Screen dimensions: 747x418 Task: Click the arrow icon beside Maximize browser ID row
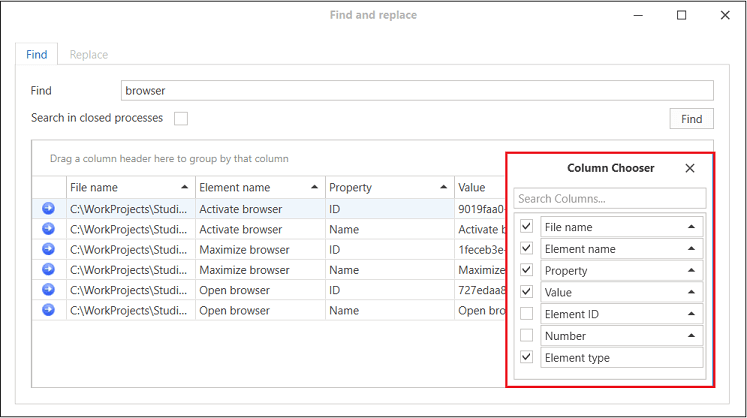point(49,250)
